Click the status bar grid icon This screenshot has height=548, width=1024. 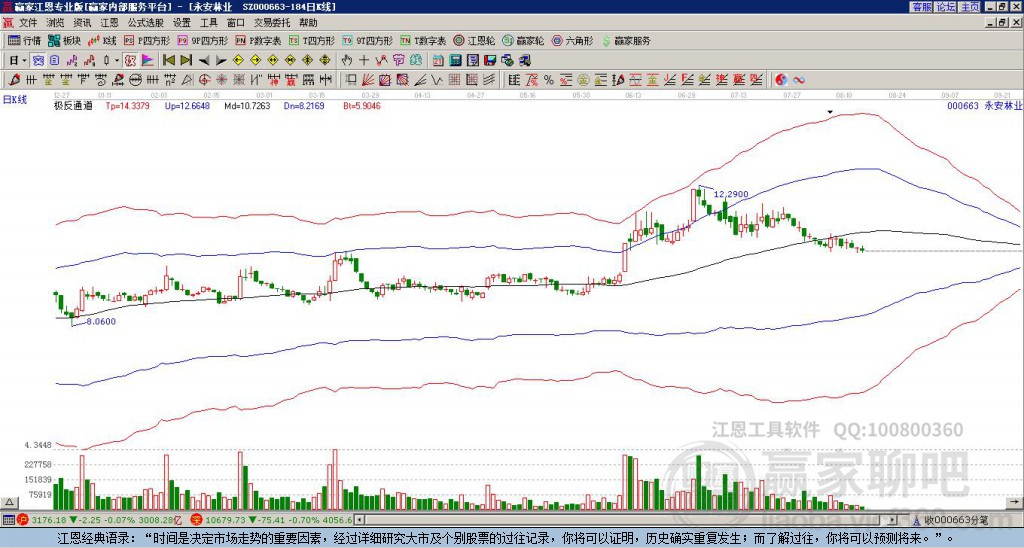[8, 520]
